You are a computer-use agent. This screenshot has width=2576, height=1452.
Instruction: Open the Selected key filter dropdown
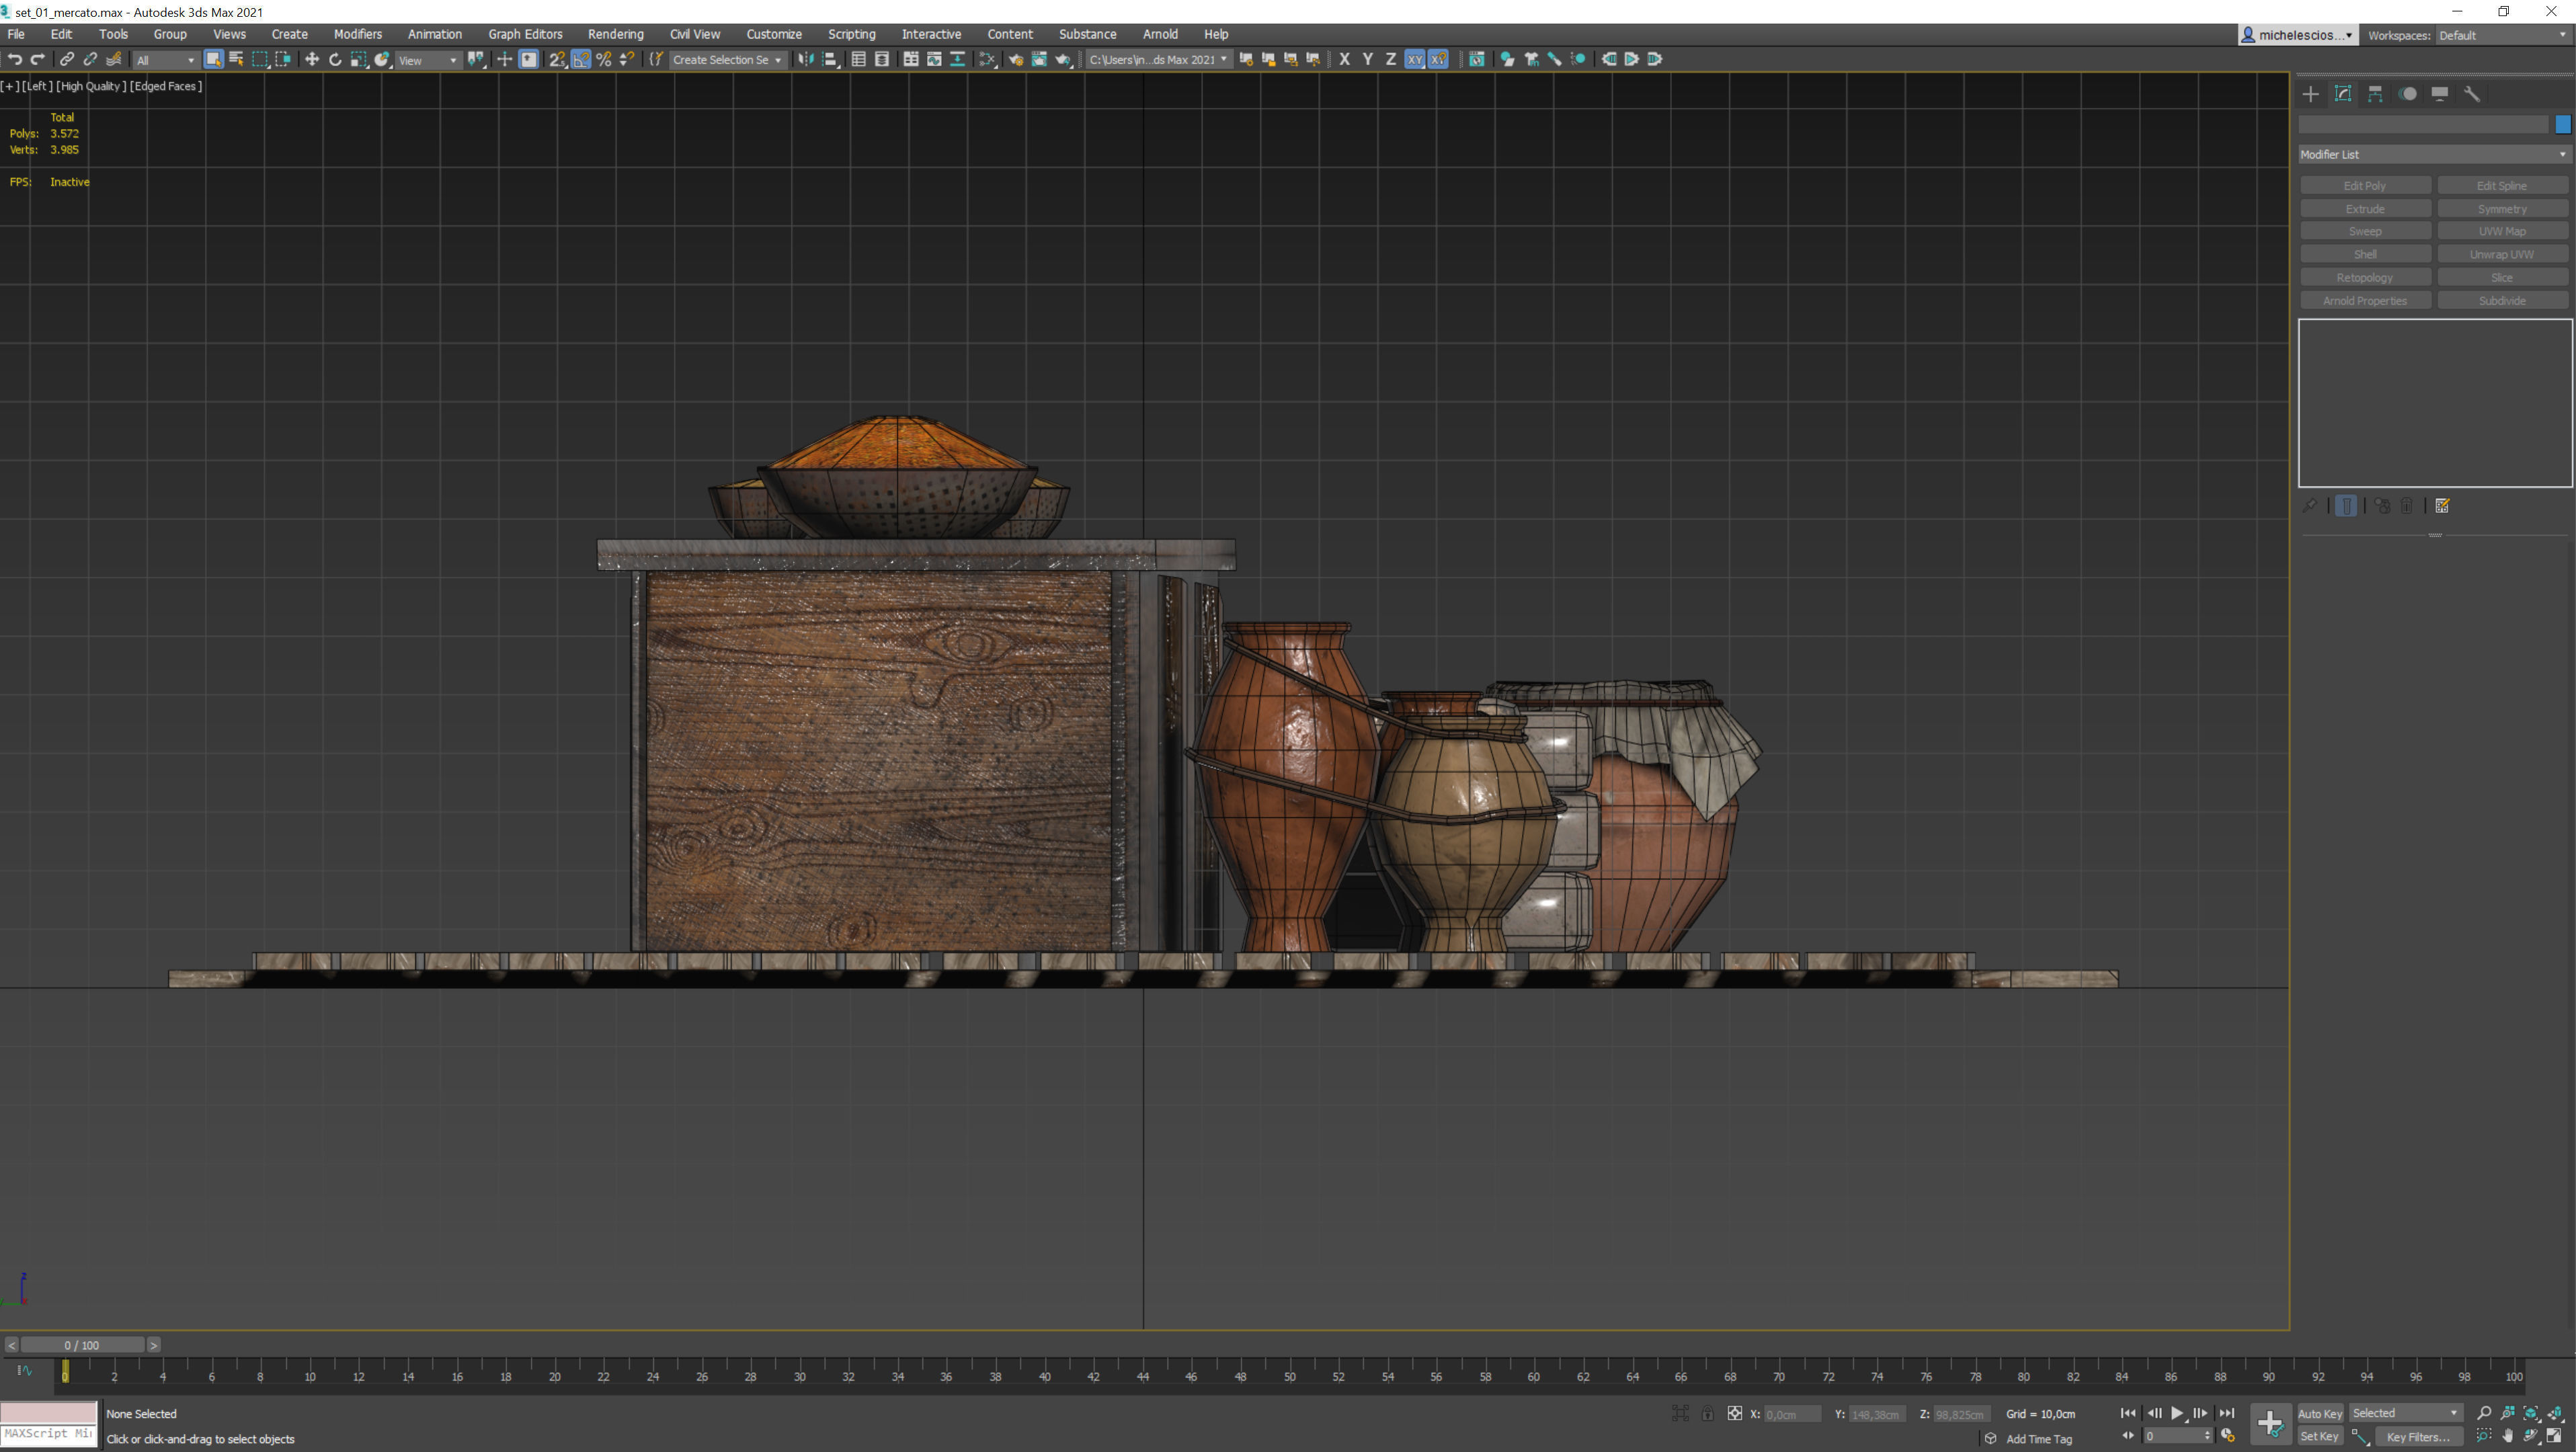tap(2405, 1413)
